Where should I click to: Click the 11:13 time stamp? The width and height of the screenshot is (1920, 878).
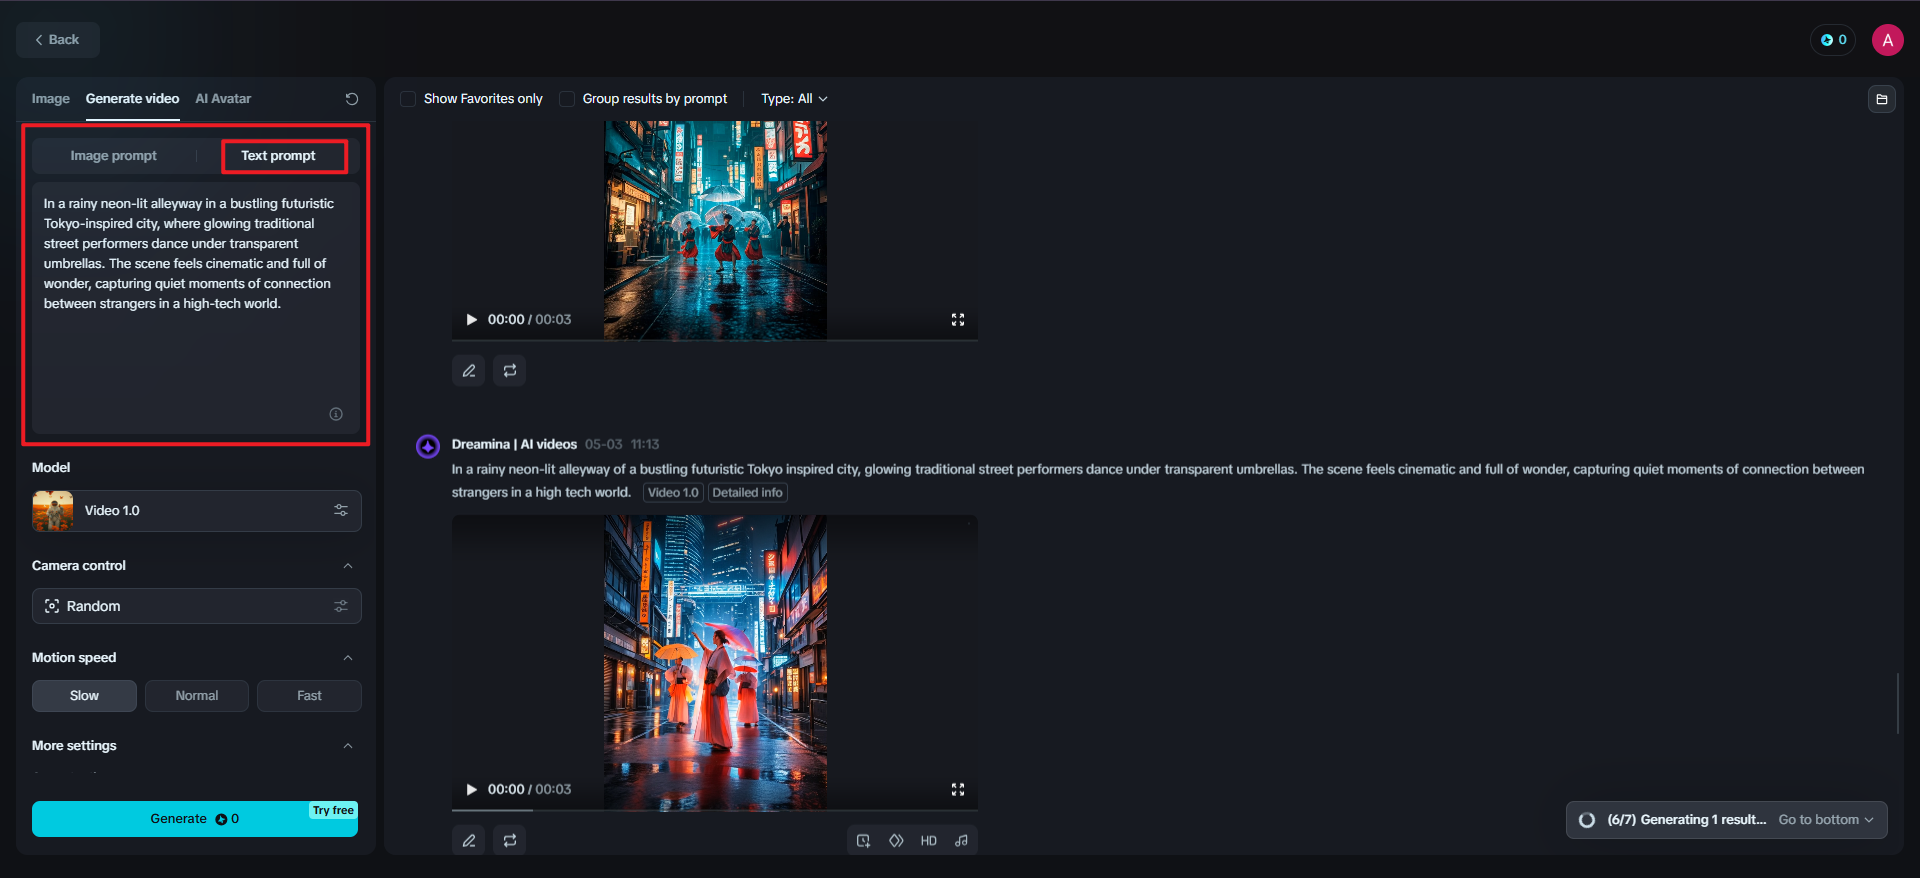pyautogui.click(x=645, y=445)
